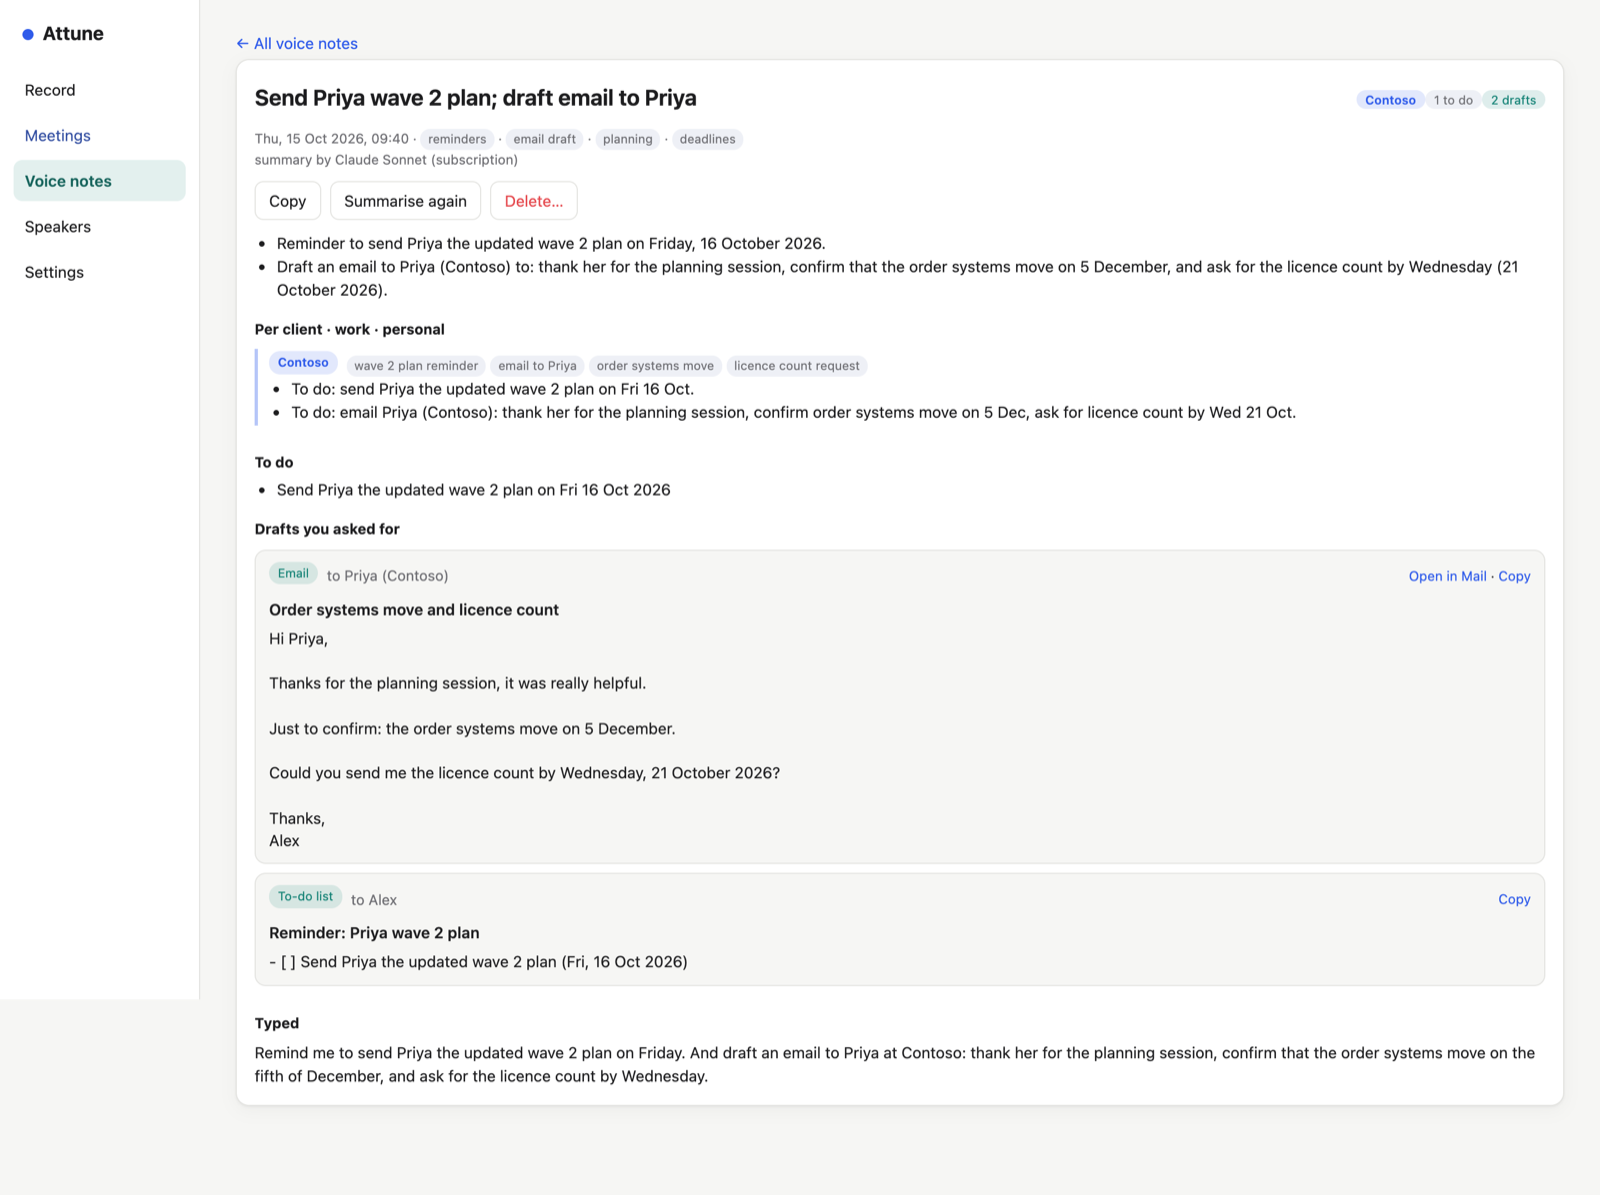Click the 2 drafts badge

(x=1513, y=100)
